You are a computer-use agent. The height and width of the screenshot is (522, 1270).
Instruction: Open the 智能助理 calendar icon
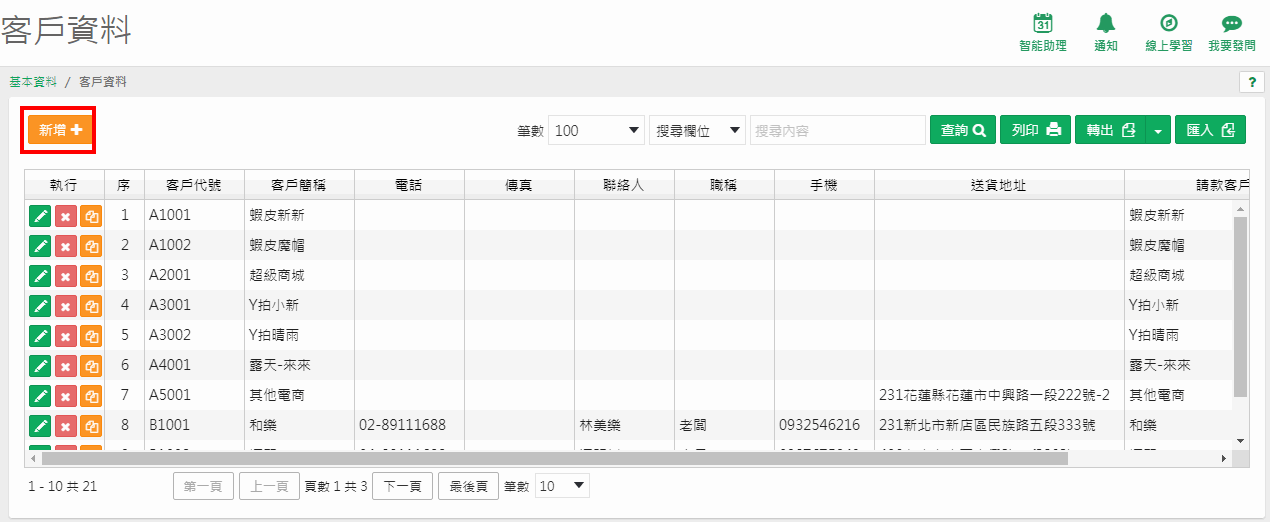(1043, 23)
